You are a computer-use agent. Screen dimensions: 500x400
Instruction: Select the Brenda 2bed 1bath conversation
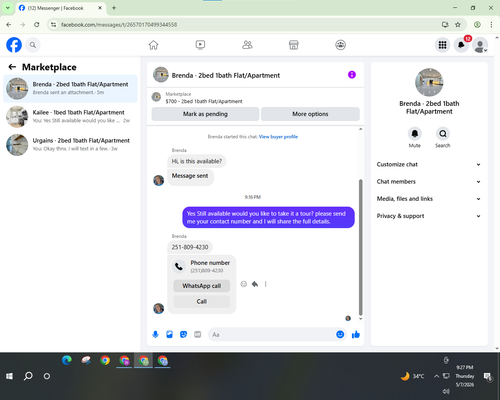70,89
